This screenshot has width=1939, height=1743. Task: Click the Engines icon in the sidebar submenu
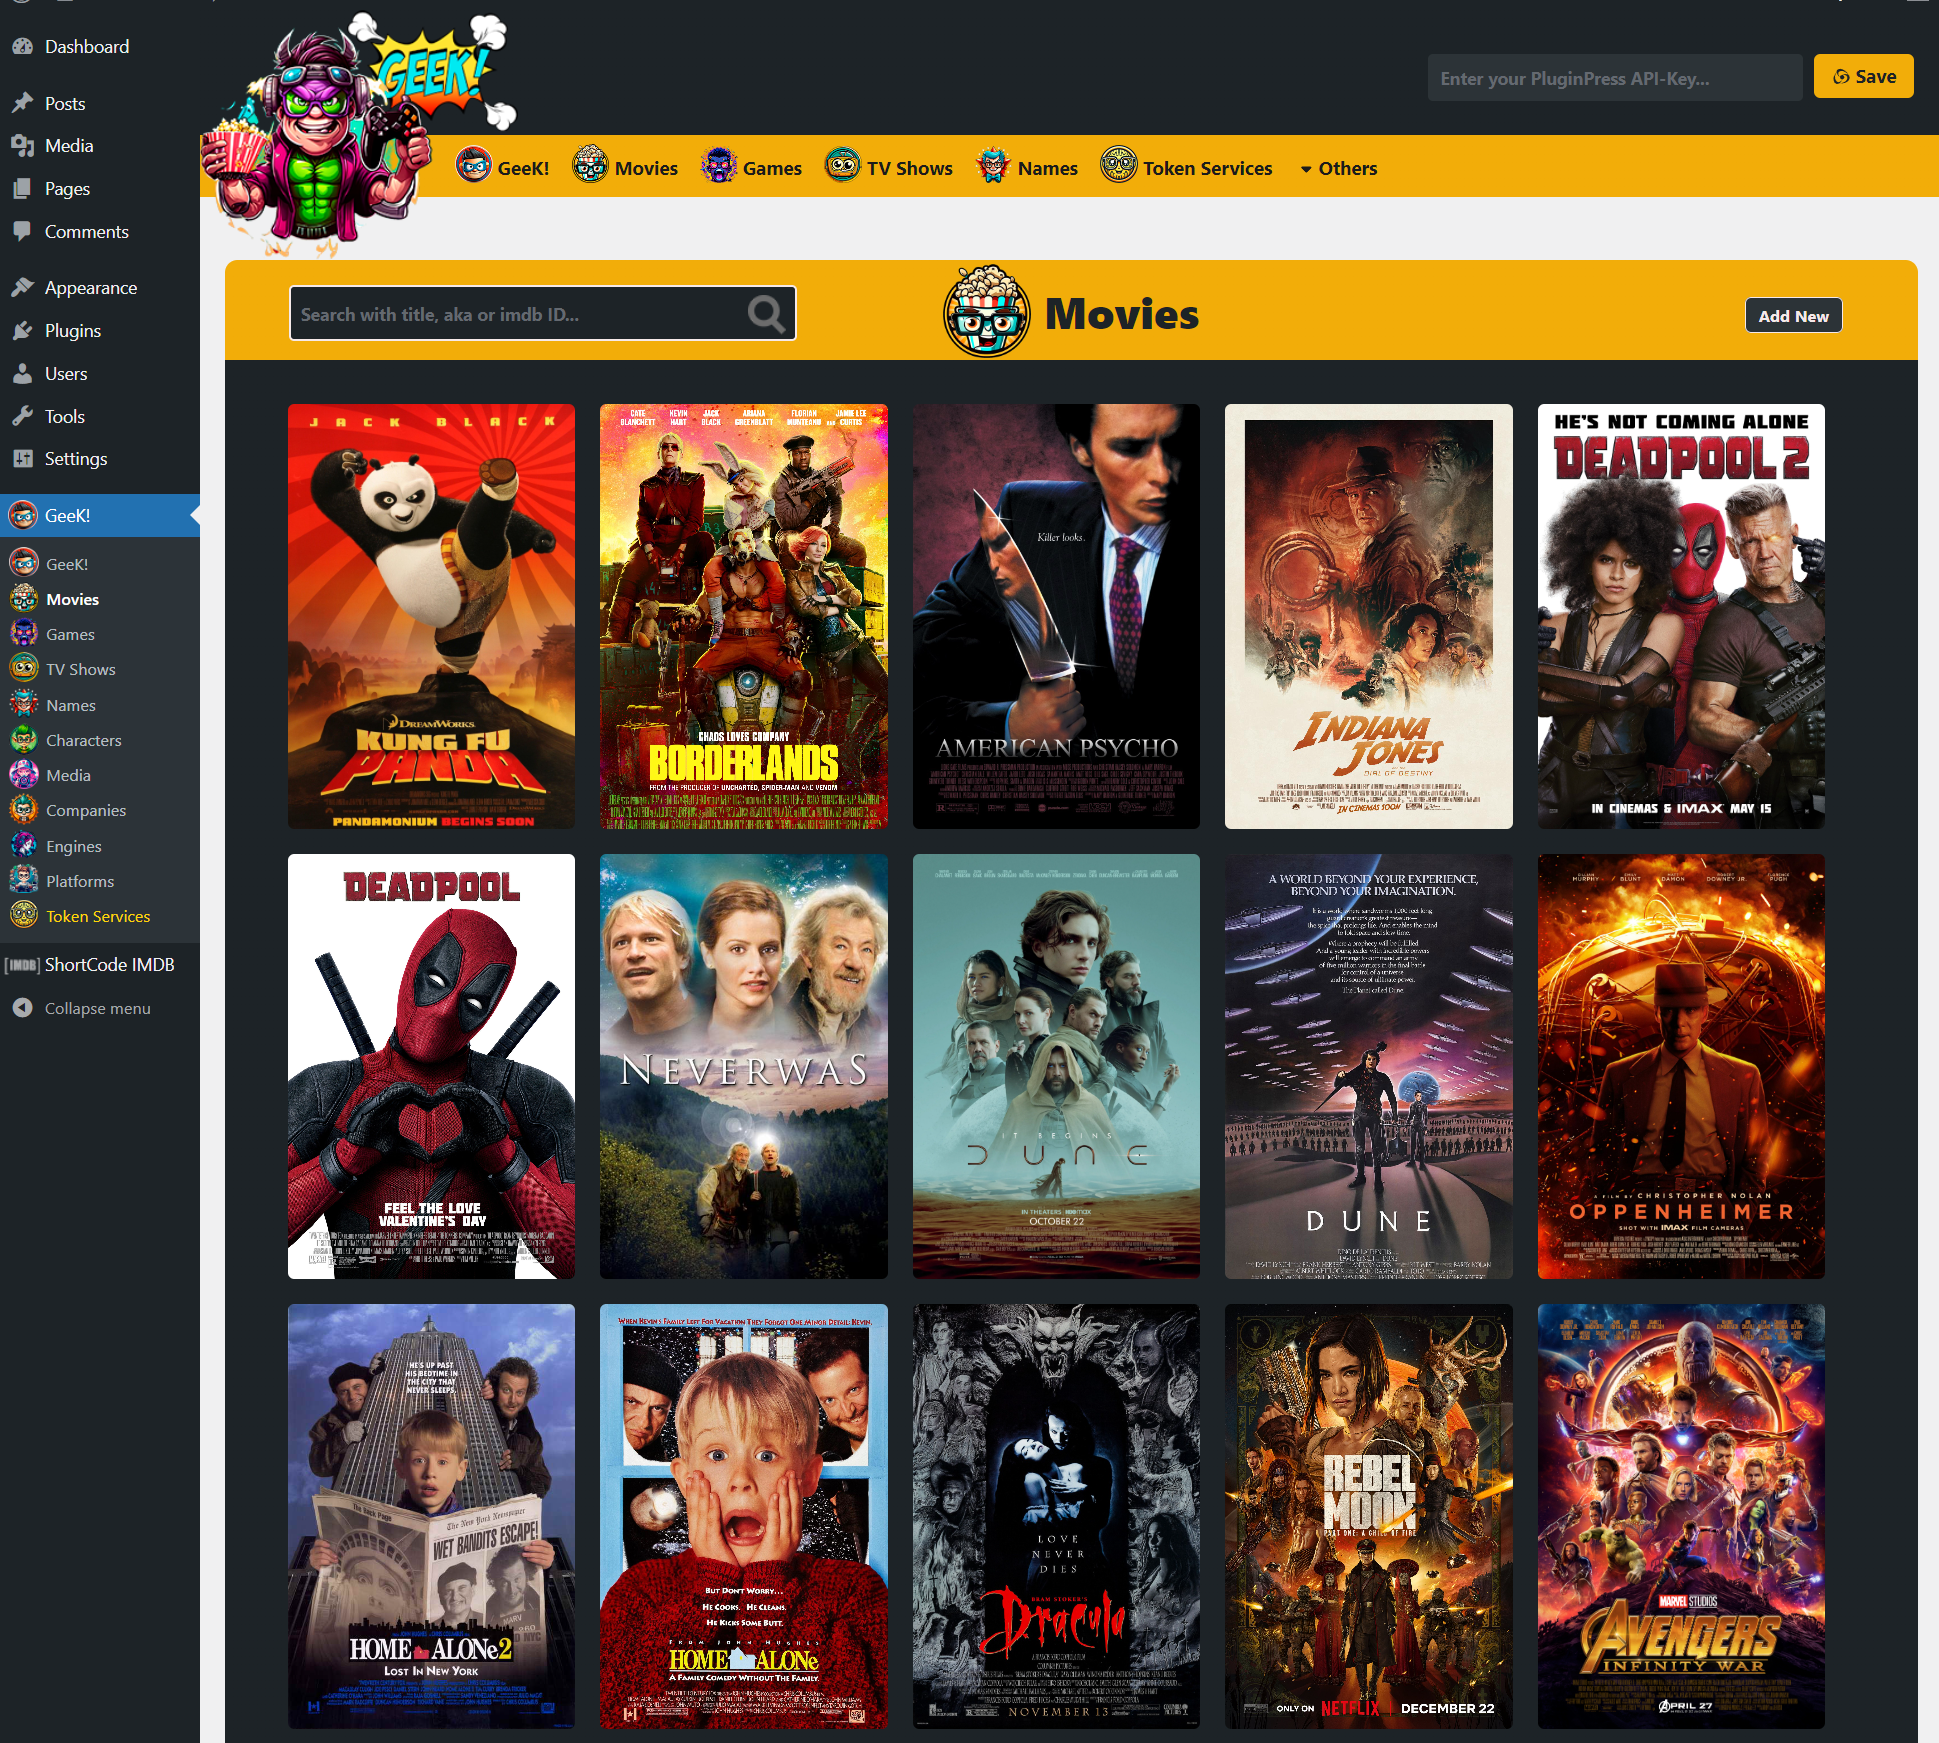point(24,846)
